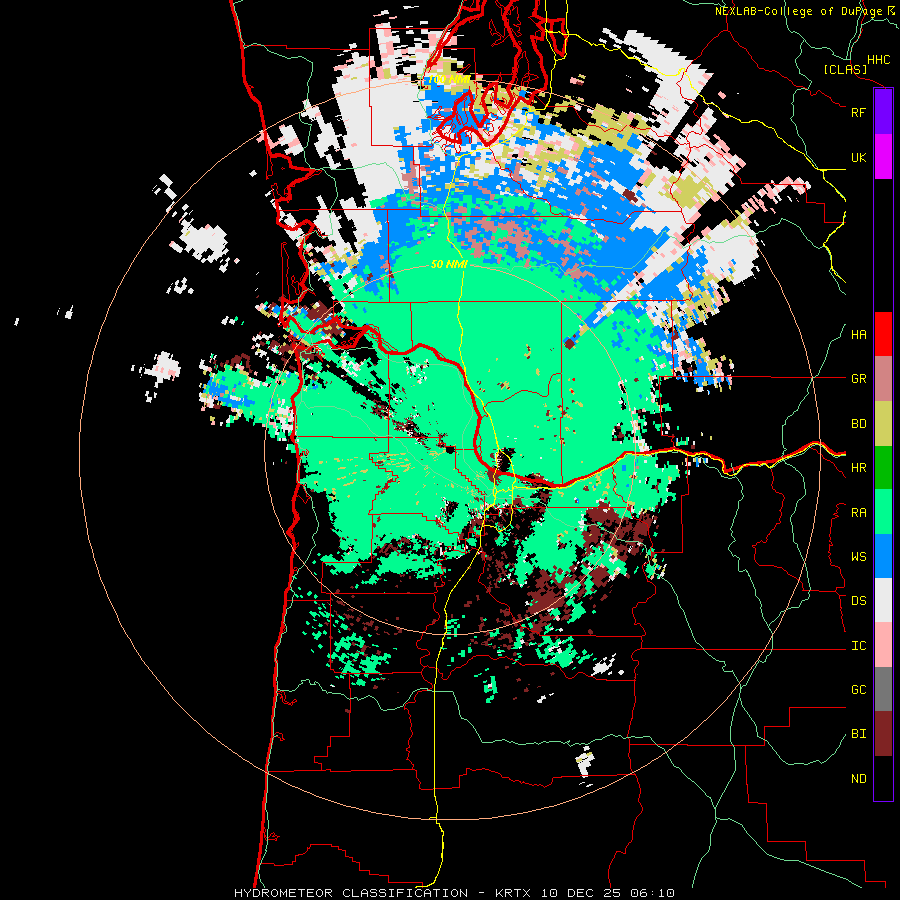Click the UK legend label text
Screen dimensions: 900x900
(x=859, y=158)
